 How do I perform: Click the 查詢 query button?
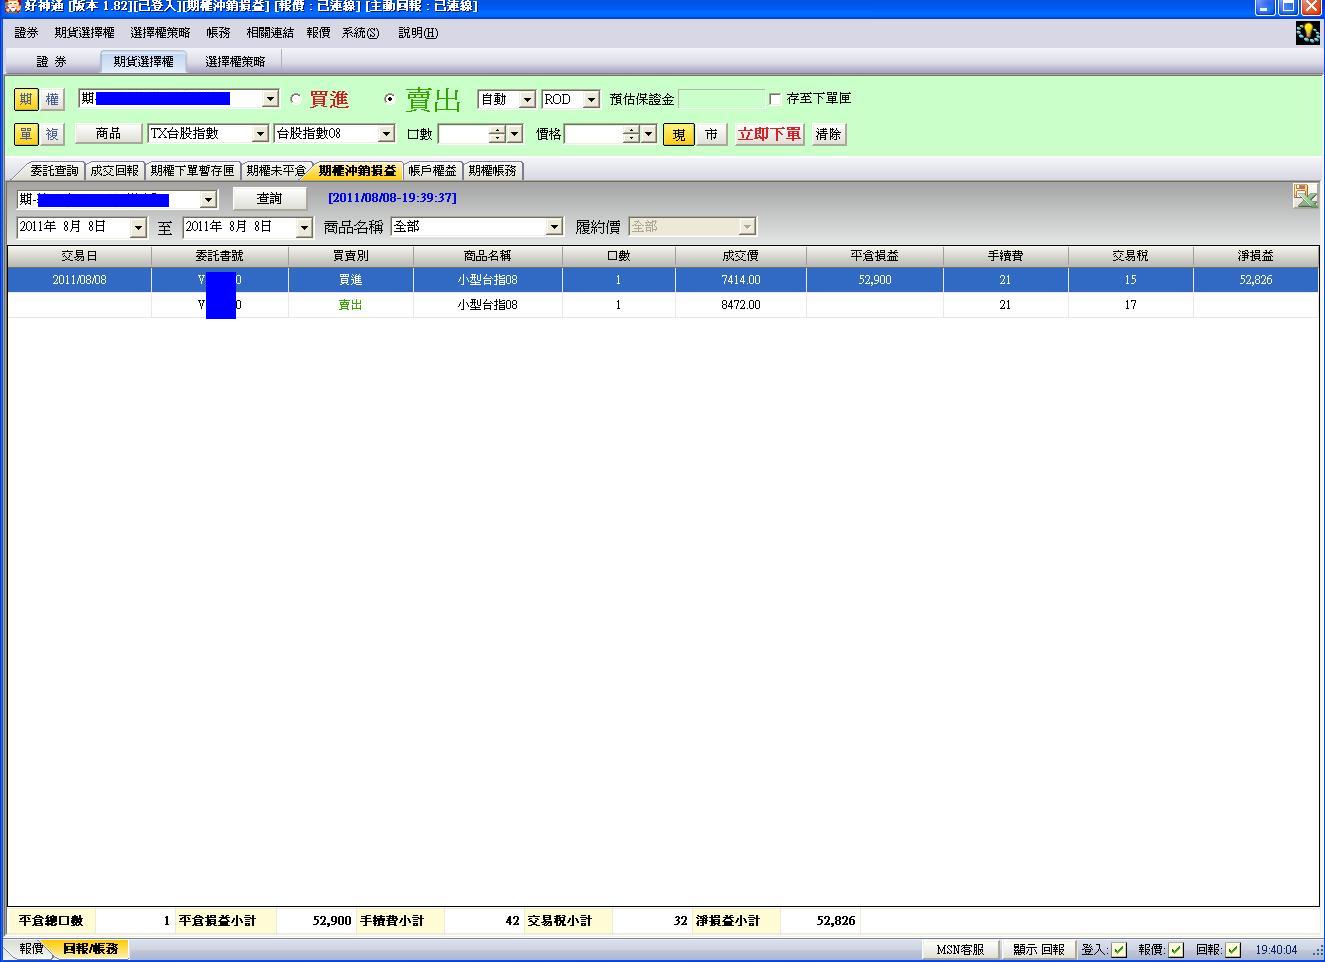(269, 199)
